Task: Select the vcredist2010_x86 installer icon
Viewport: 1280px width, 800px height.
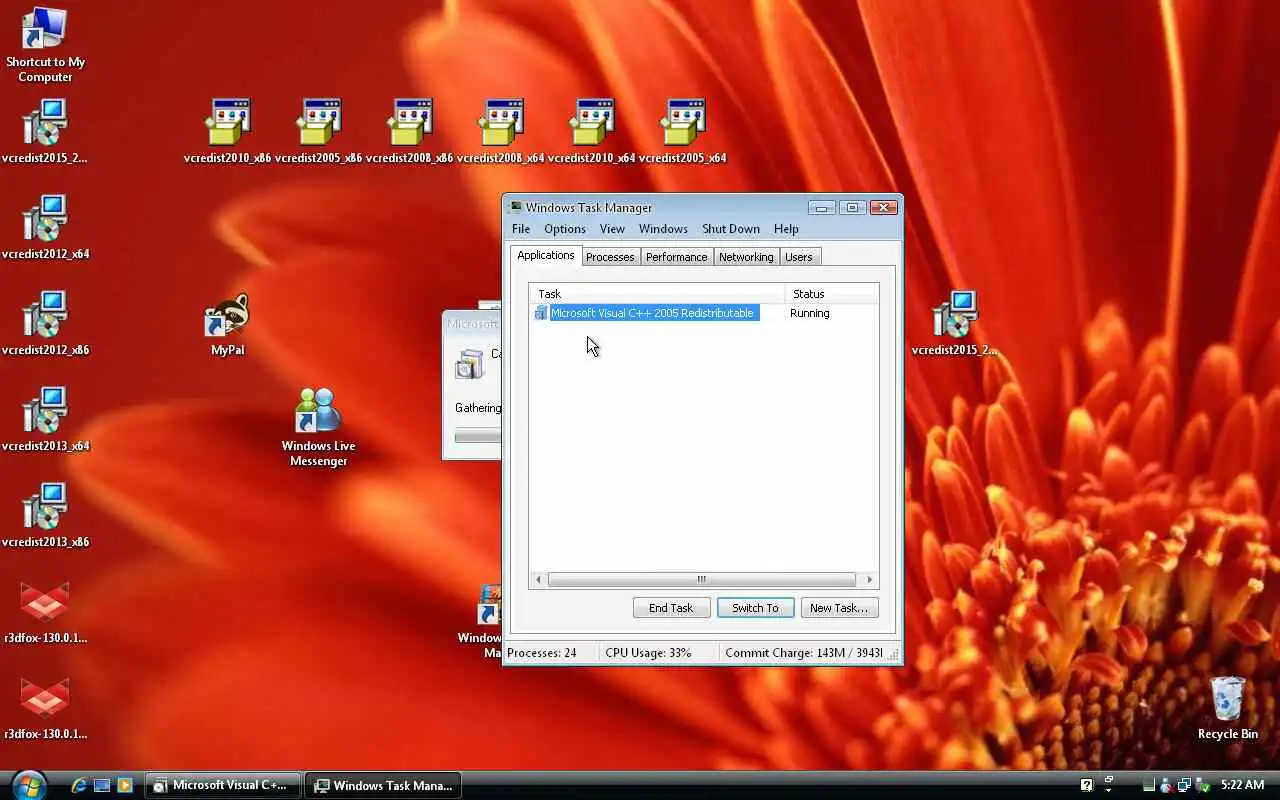Action: click(227, 131)
